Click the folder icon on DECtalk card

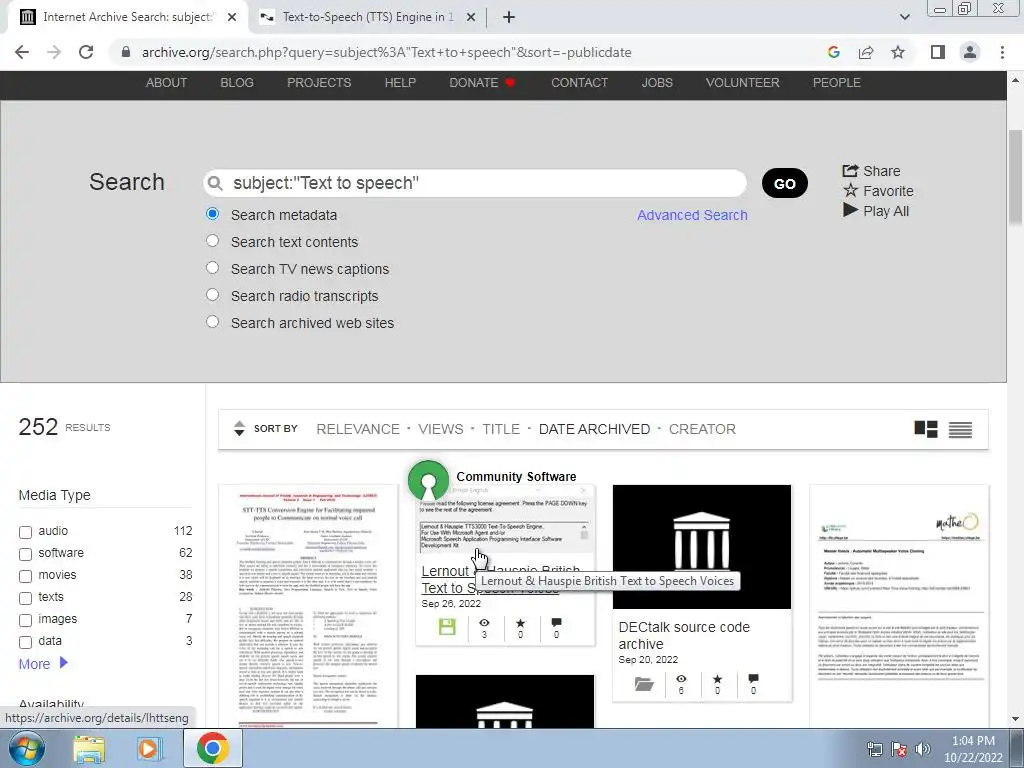[x=644, y=684]
